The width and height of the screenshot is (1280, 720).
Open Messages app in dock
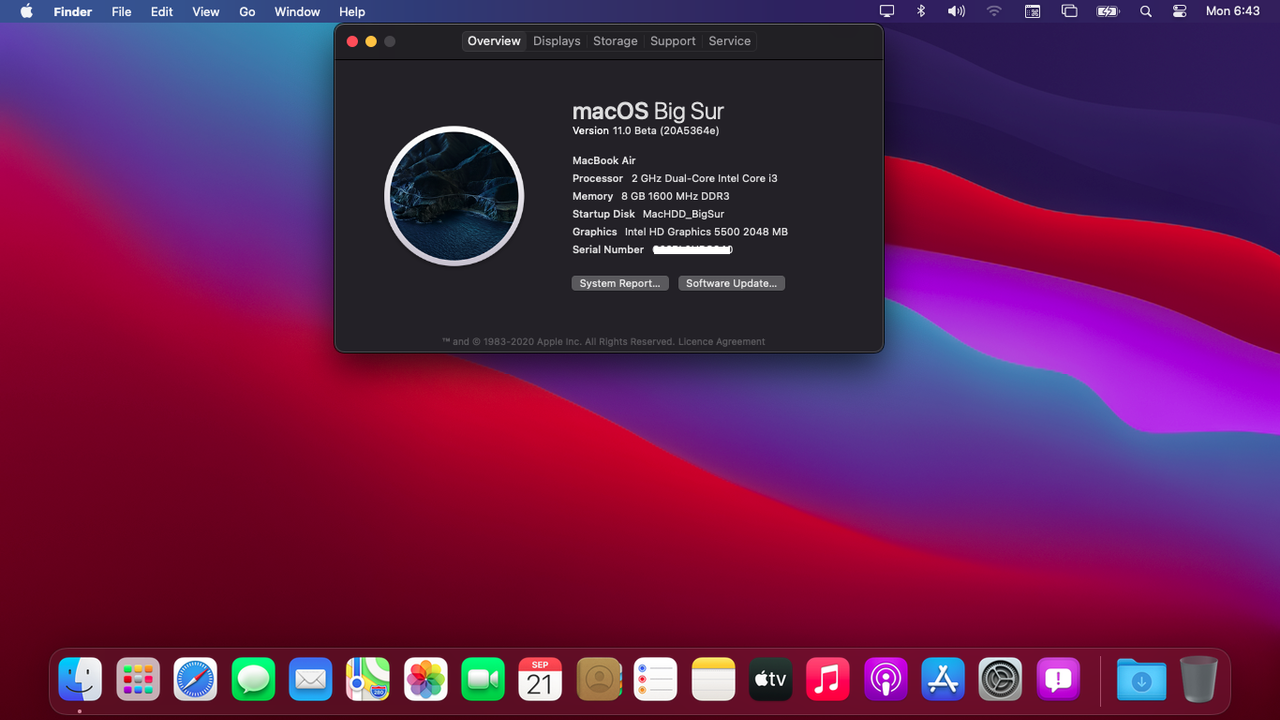[253, 679]
